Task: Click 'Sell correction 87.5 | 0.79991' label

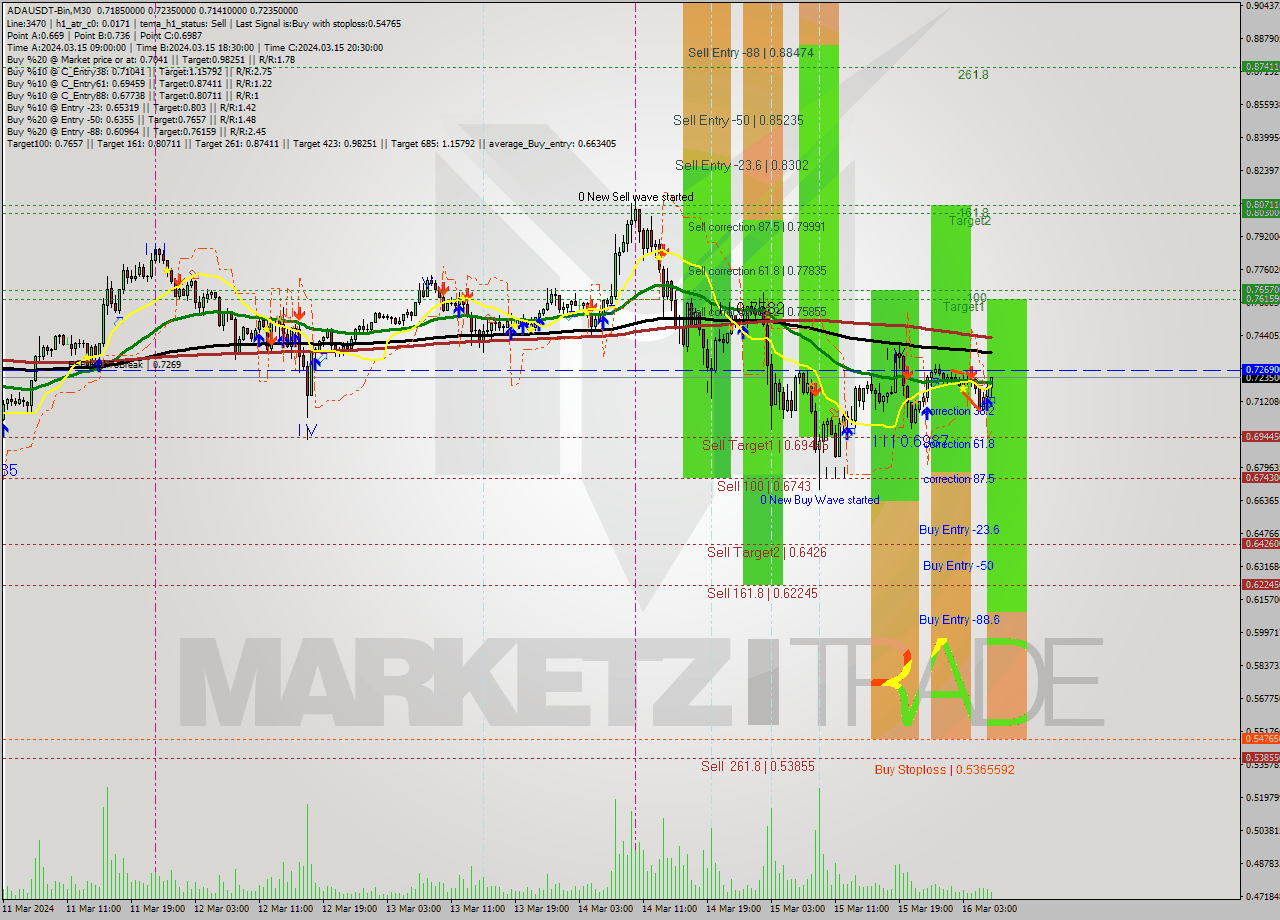Action: tap(756, 227)
